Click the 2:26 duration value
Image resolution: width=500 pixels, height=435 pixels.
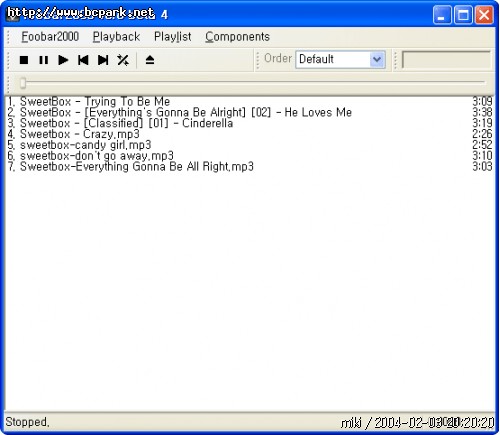click(482, 134)
